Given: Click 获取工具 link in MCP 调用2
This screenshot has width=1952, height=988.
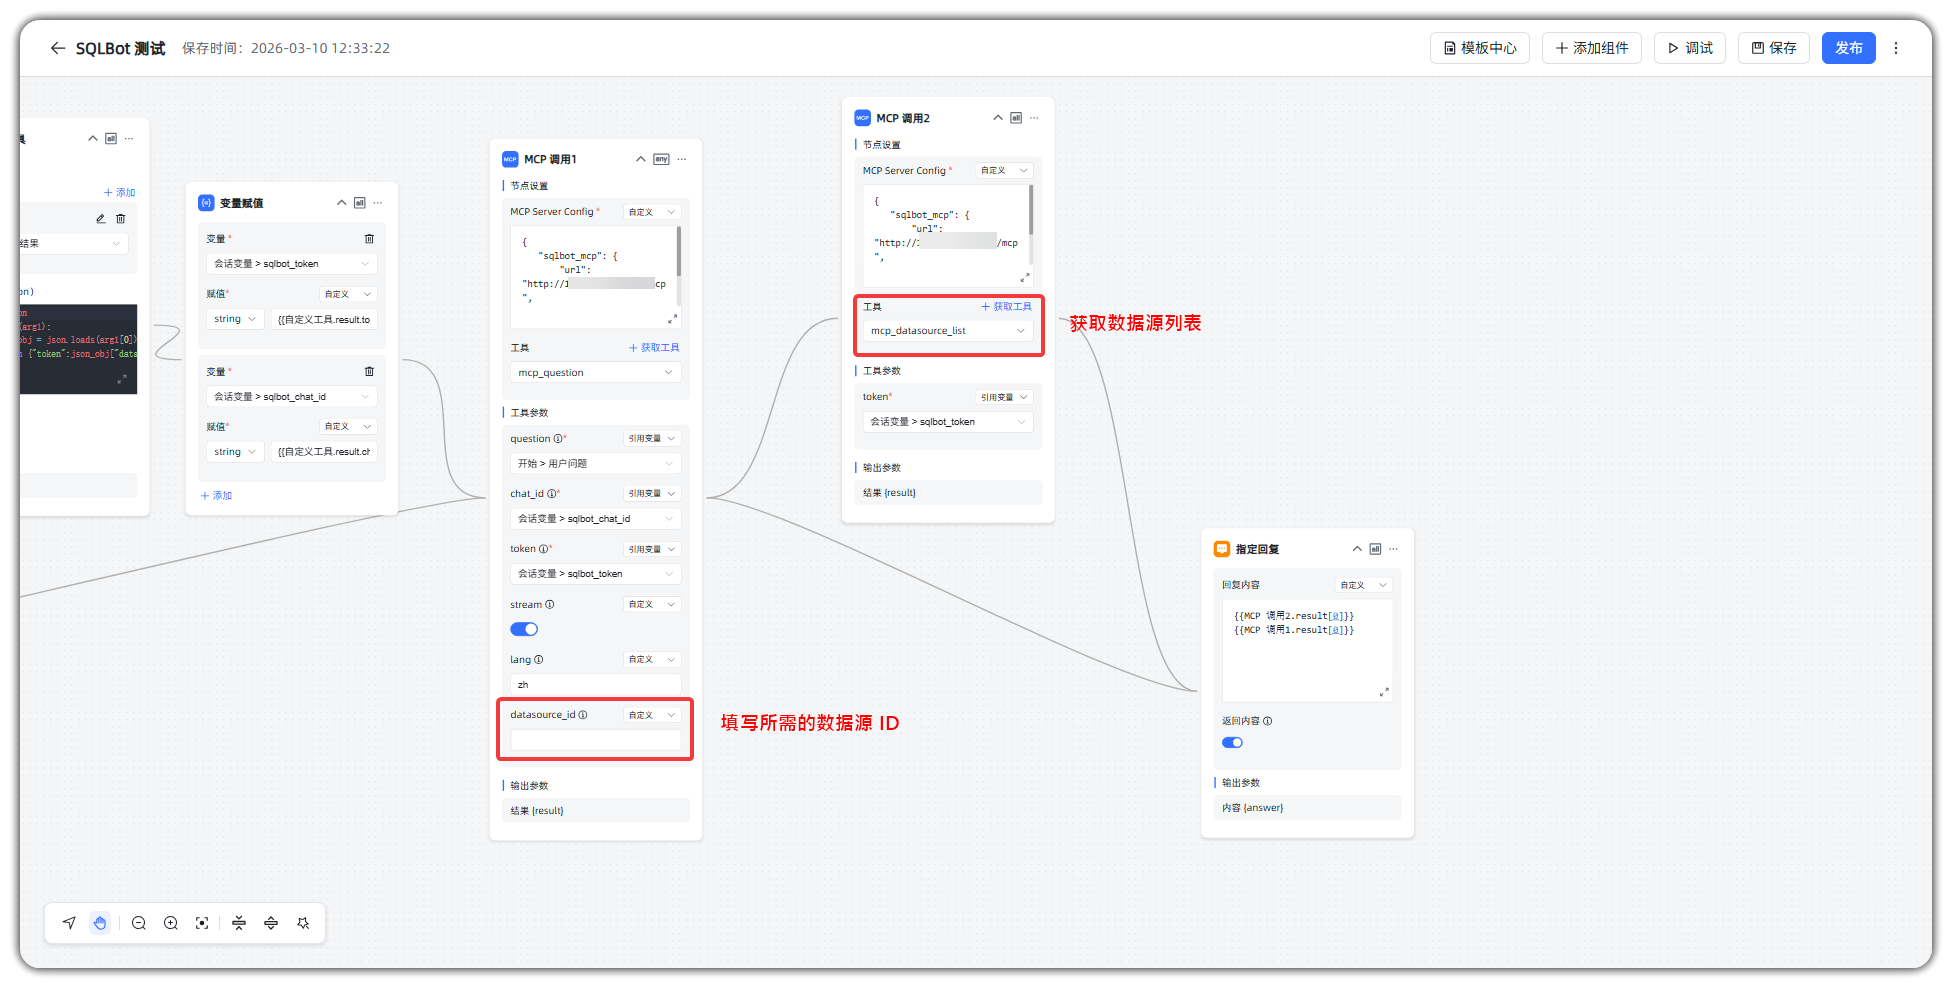Looking at the screenshot, I should (1006, 307).
